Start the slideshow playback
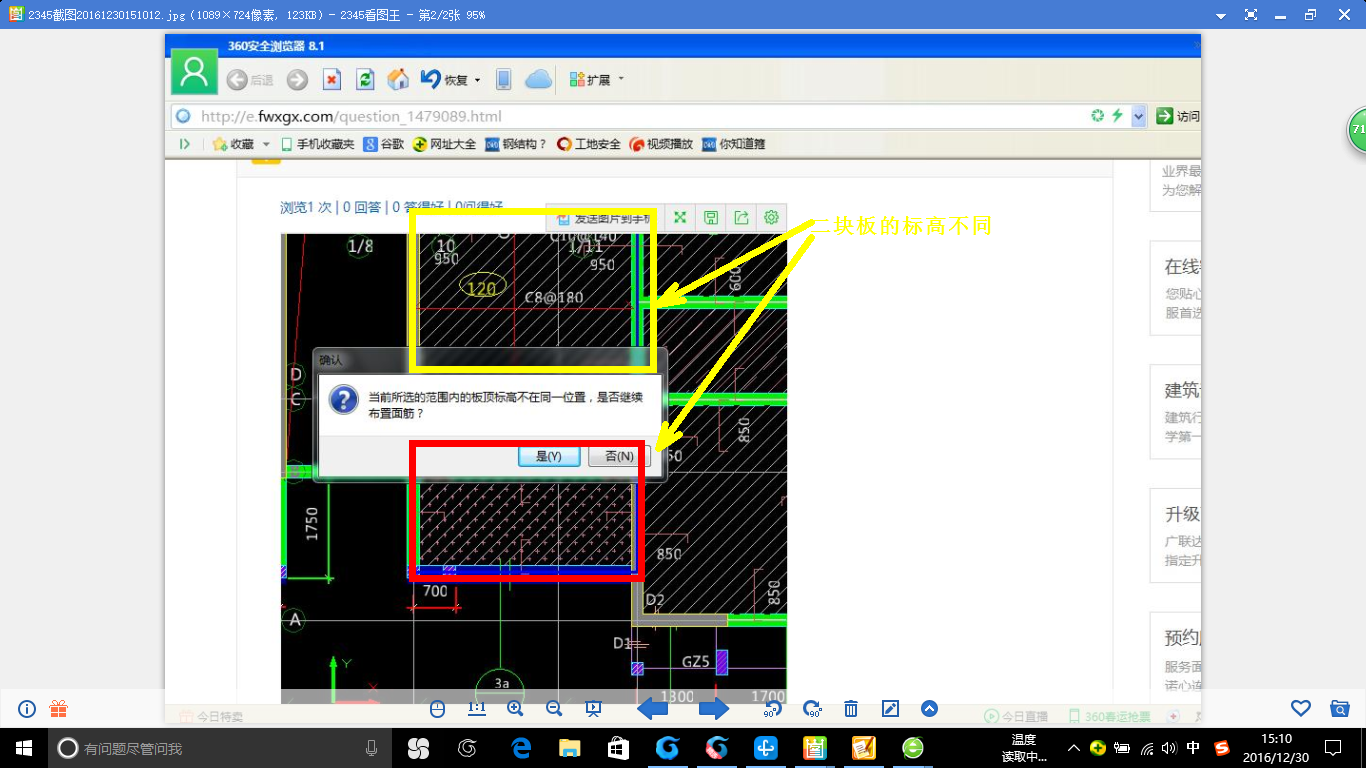 click(x=593, y=709)
